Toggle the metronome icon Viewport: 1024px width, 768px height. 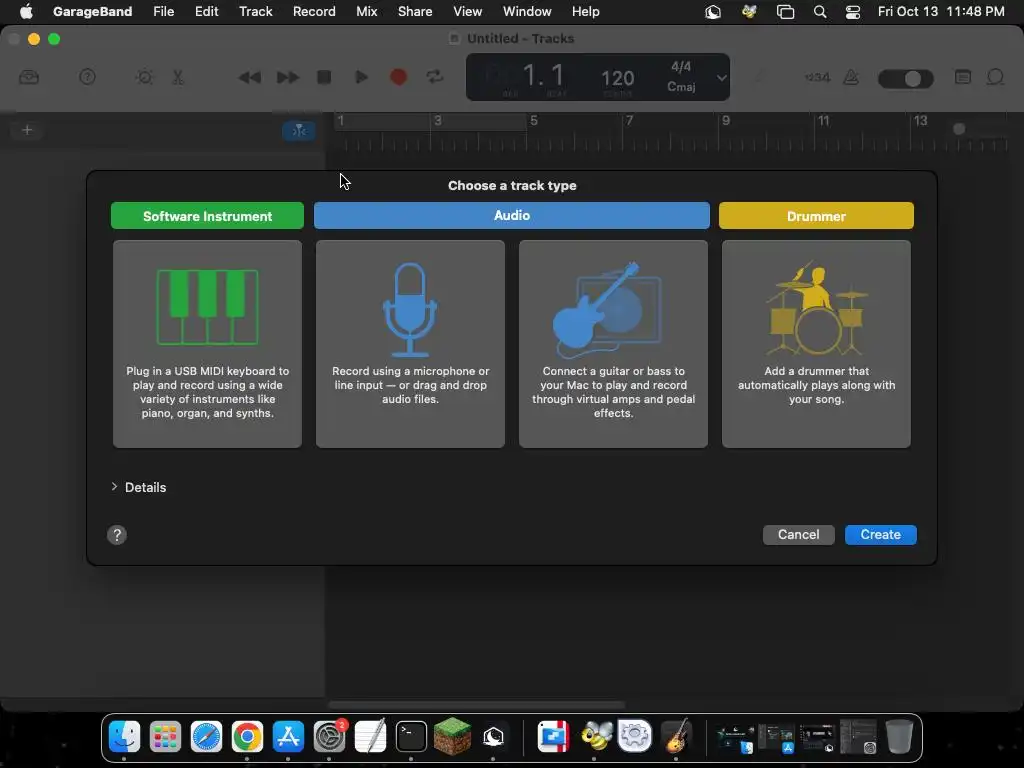click(851, 77)
